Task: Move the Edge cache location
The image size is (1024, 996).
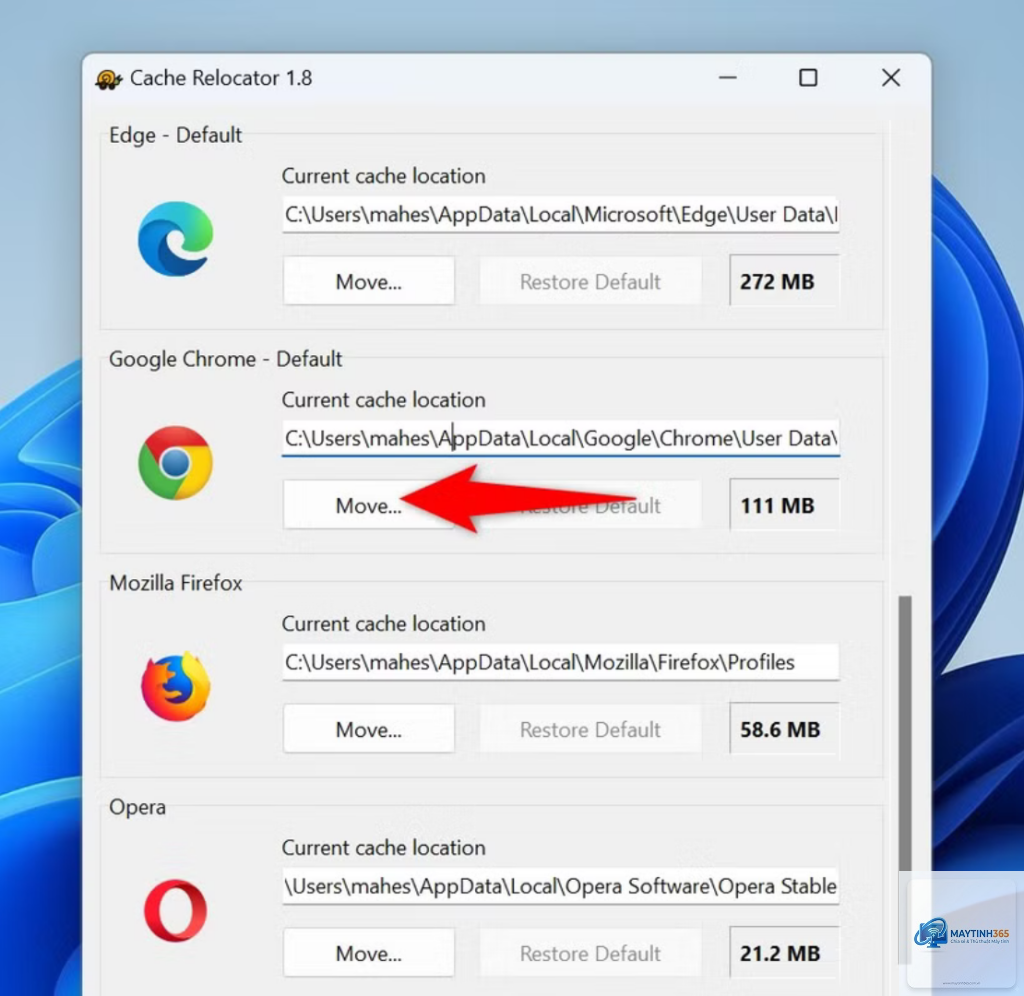Action: 369,281
